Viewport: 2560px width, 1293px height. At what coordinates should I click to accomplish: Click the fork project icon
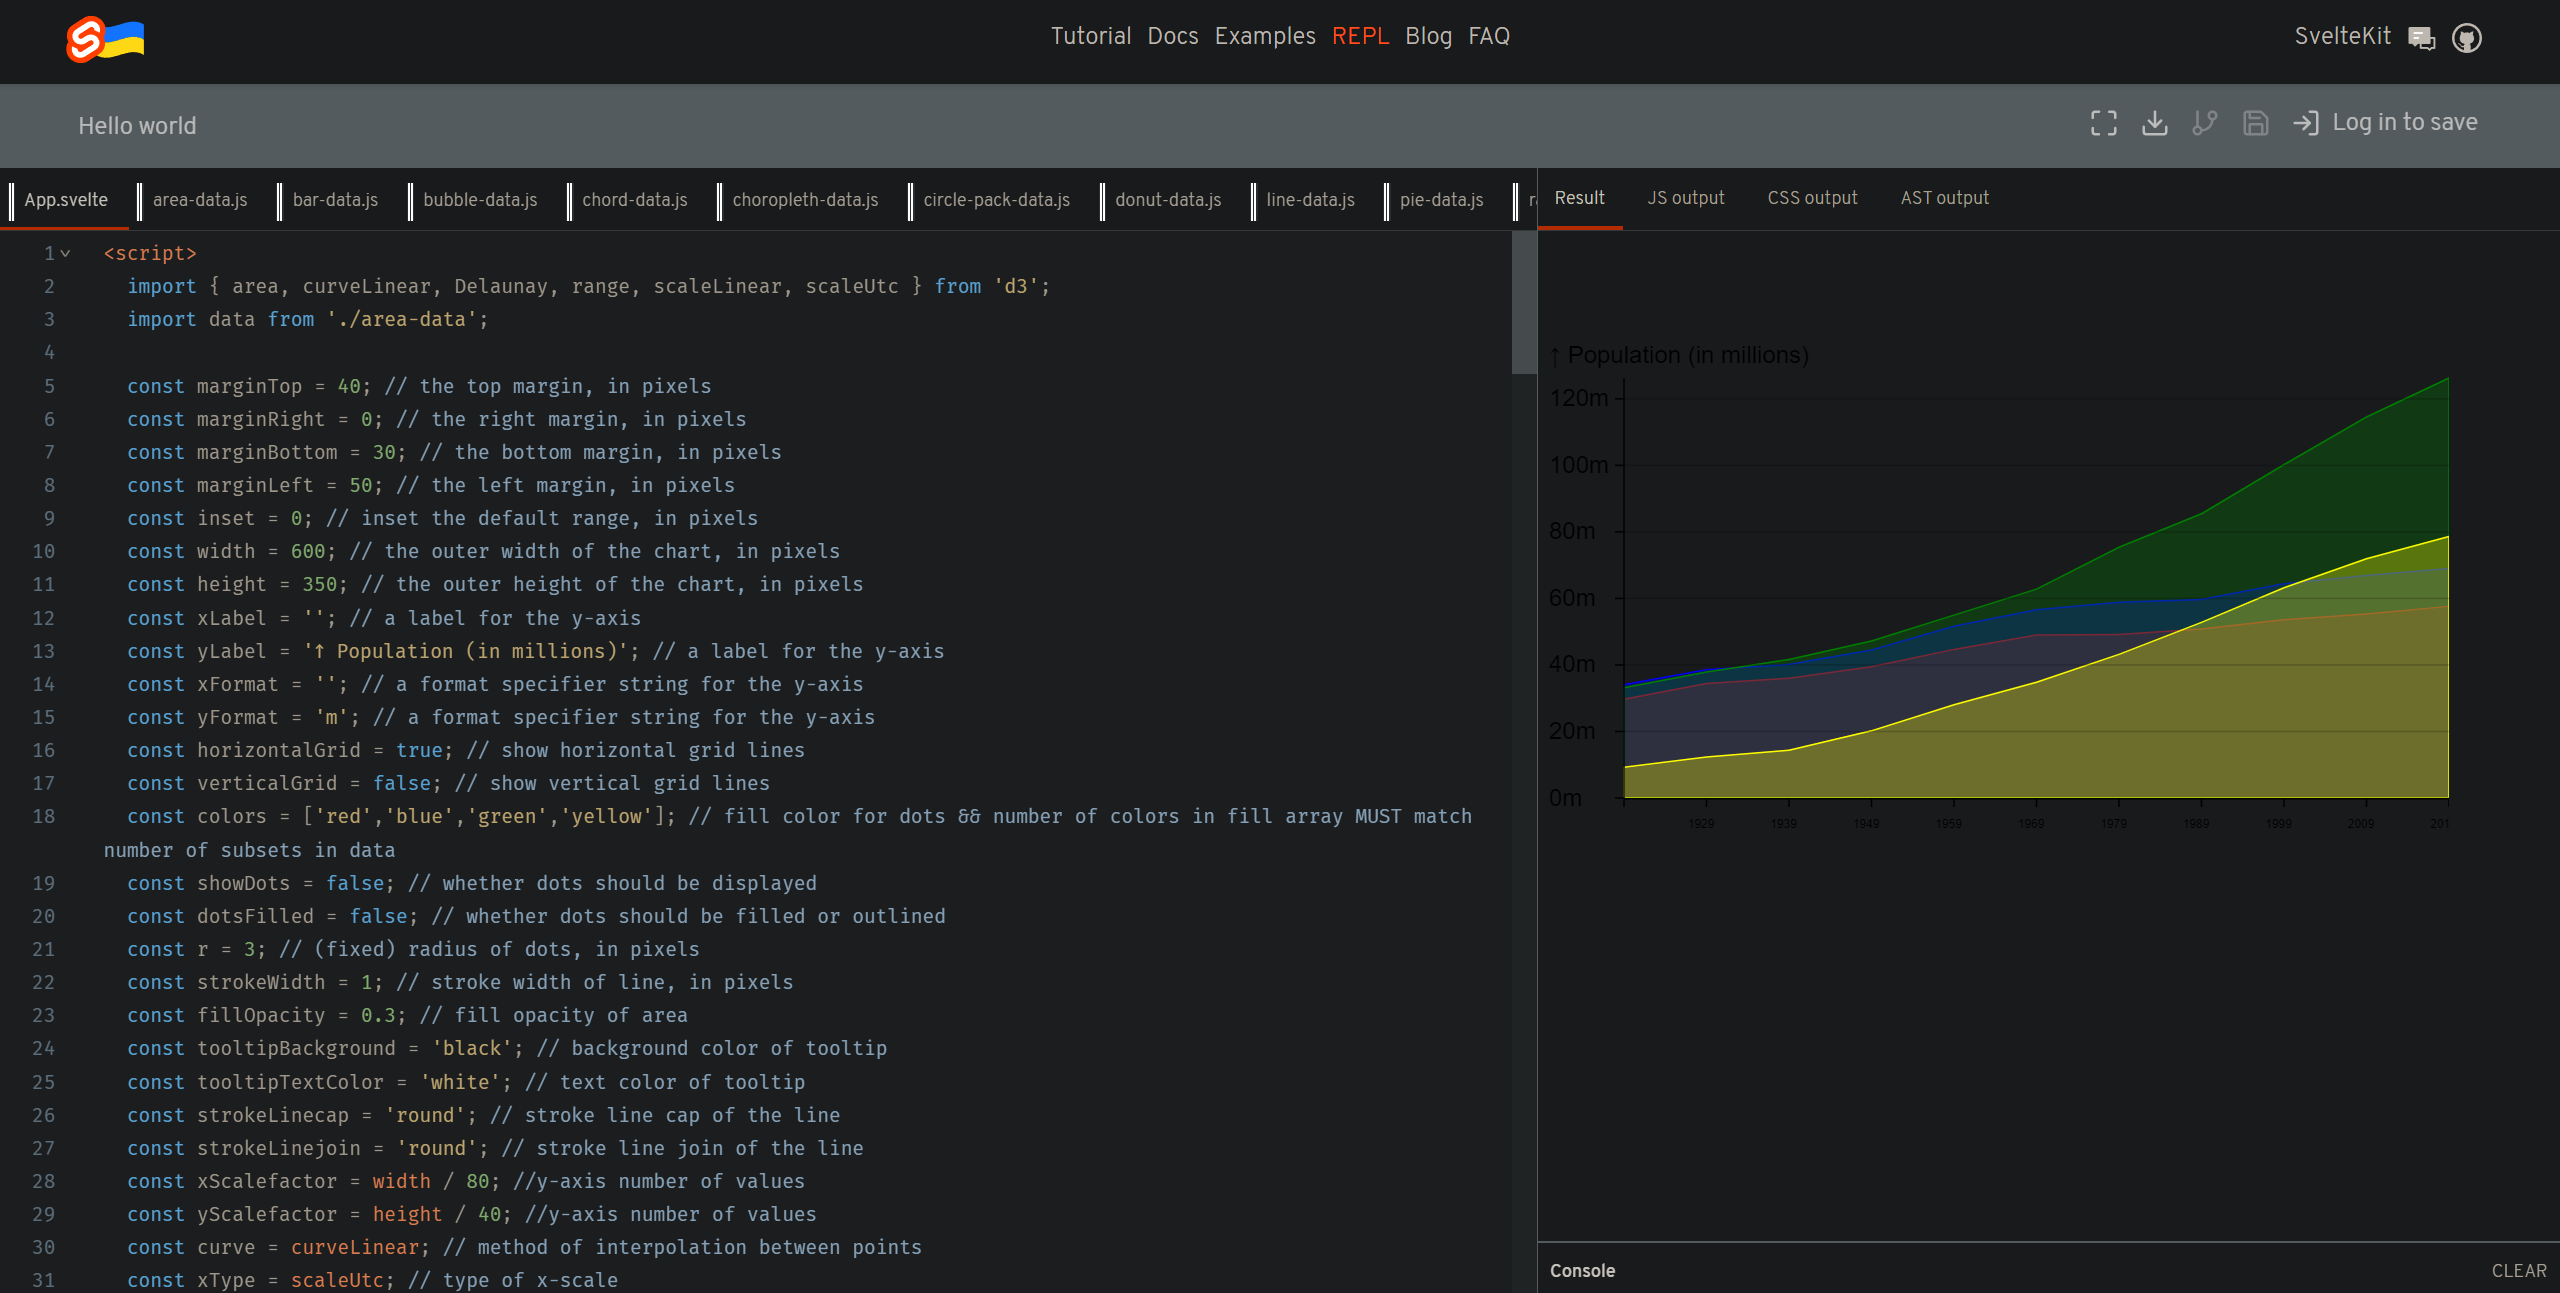2205,123
